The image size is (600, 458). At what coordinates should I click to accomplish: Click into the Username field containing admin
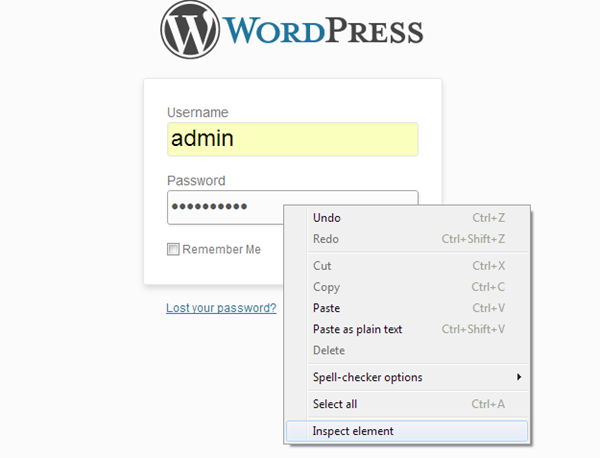[x=293, y=139]
